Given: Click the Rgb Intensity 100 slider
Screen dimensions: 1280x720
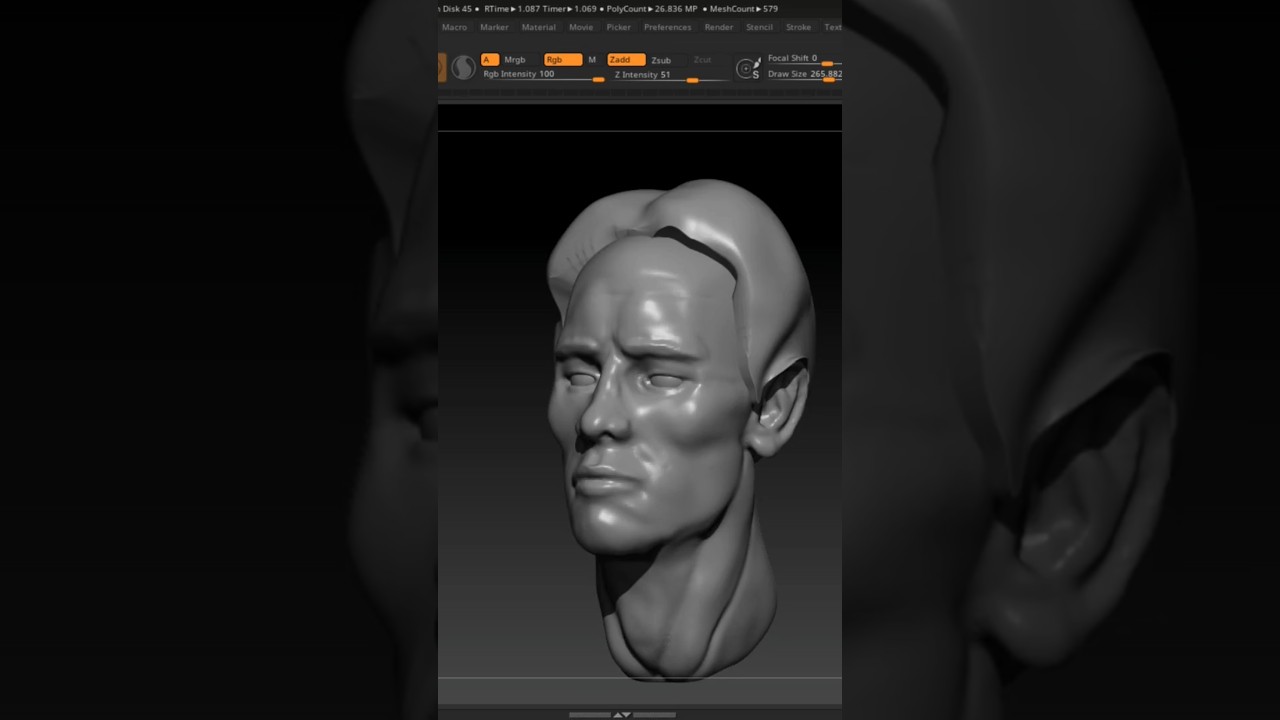Looking at the screenshot, I should [543, 75].
